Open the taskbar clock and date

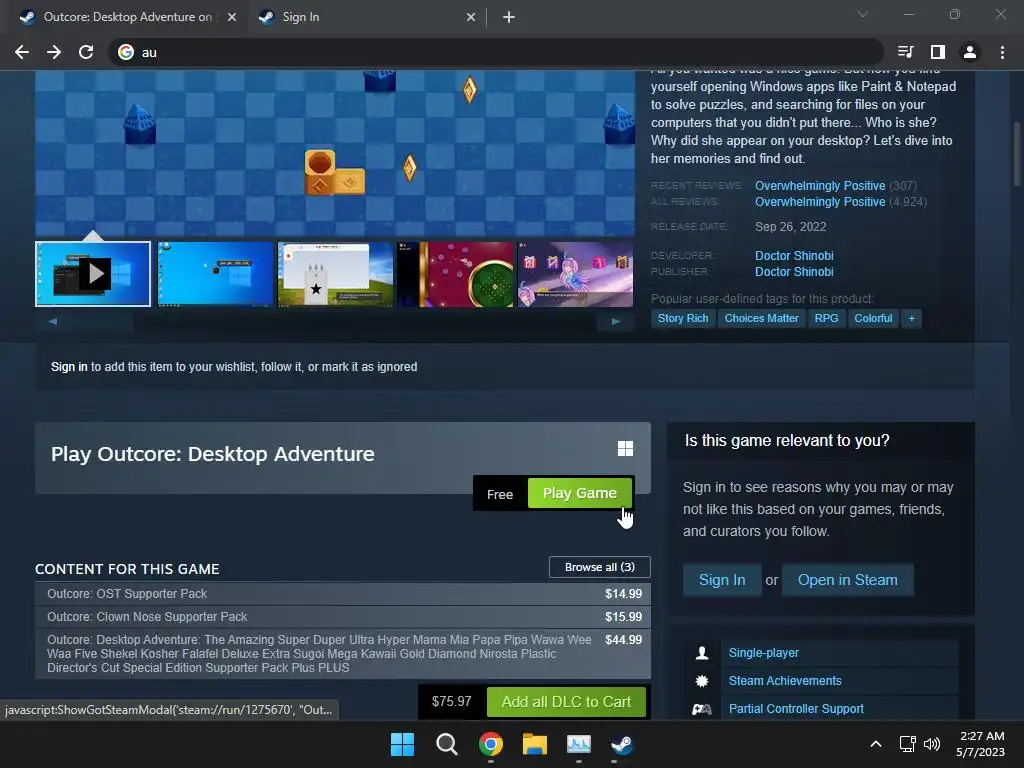point(980,744)
